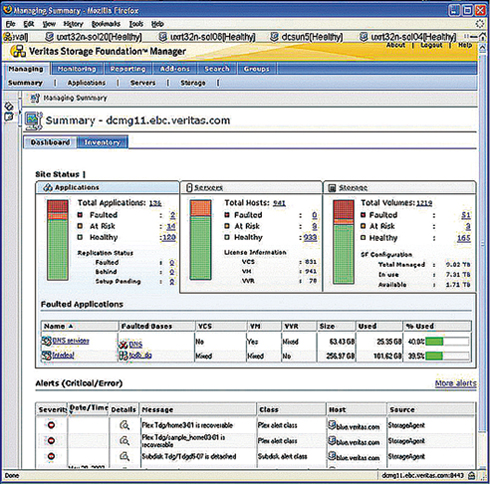
Task: Click the Veritas Storage Foundation Manager logo icon
Action: 18,51
